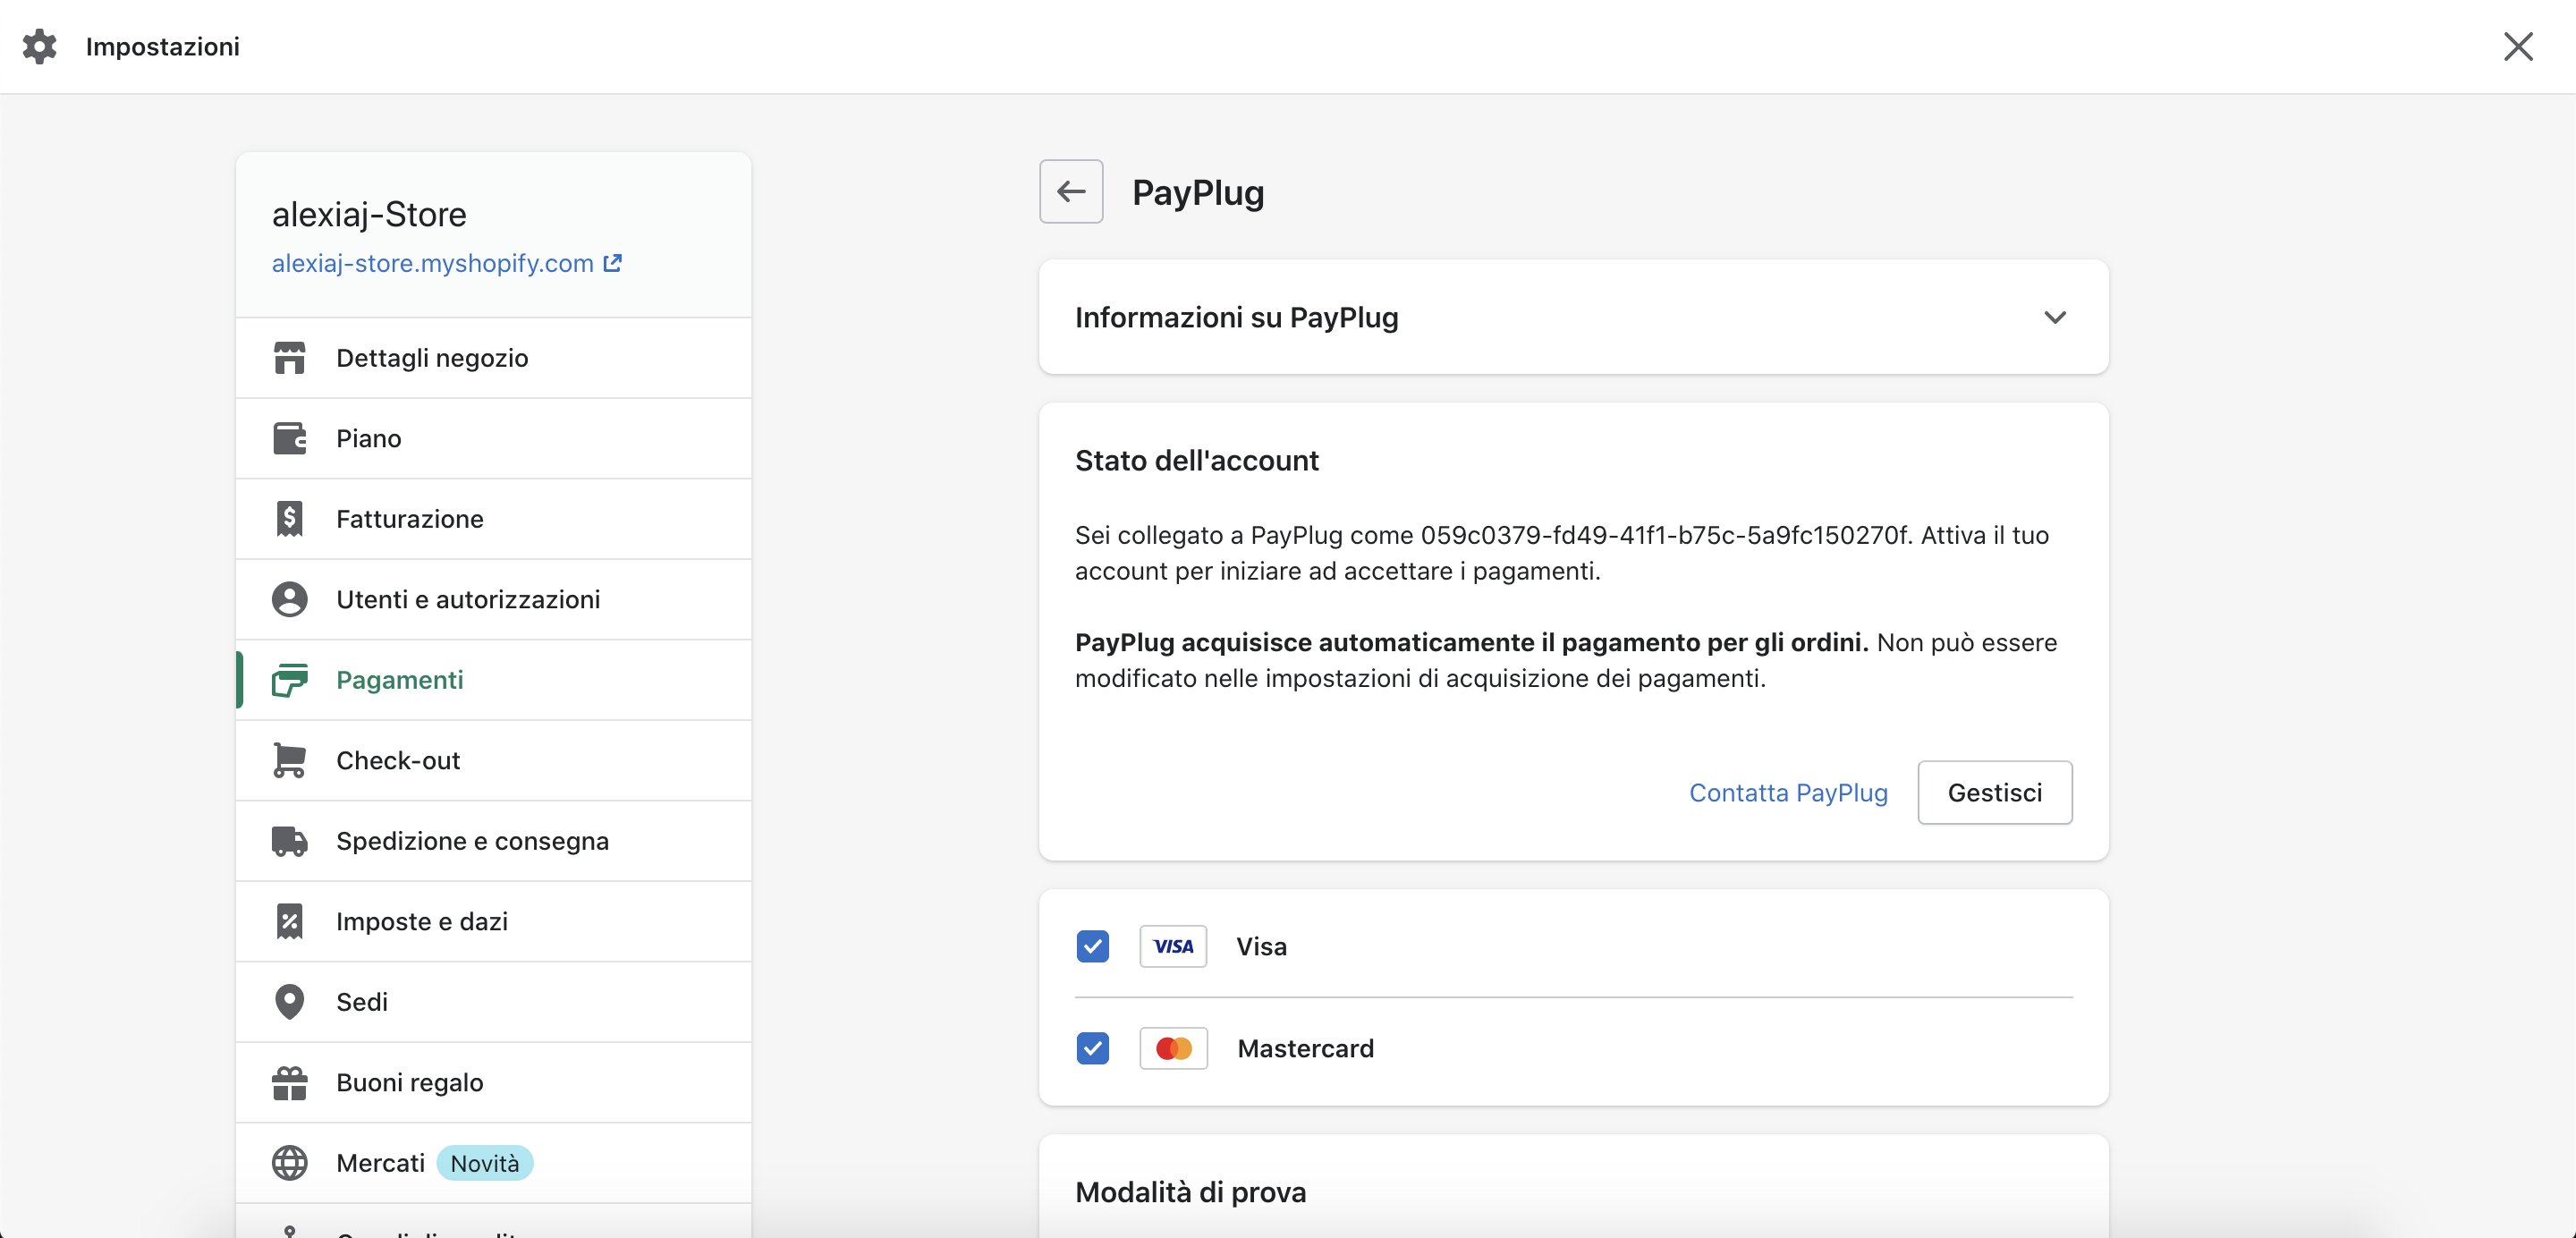The width and height of the screenshot is (2576, 1238).
Task: Open Utenti e autorizzazioni settings
Action: [x=494, y=599]
